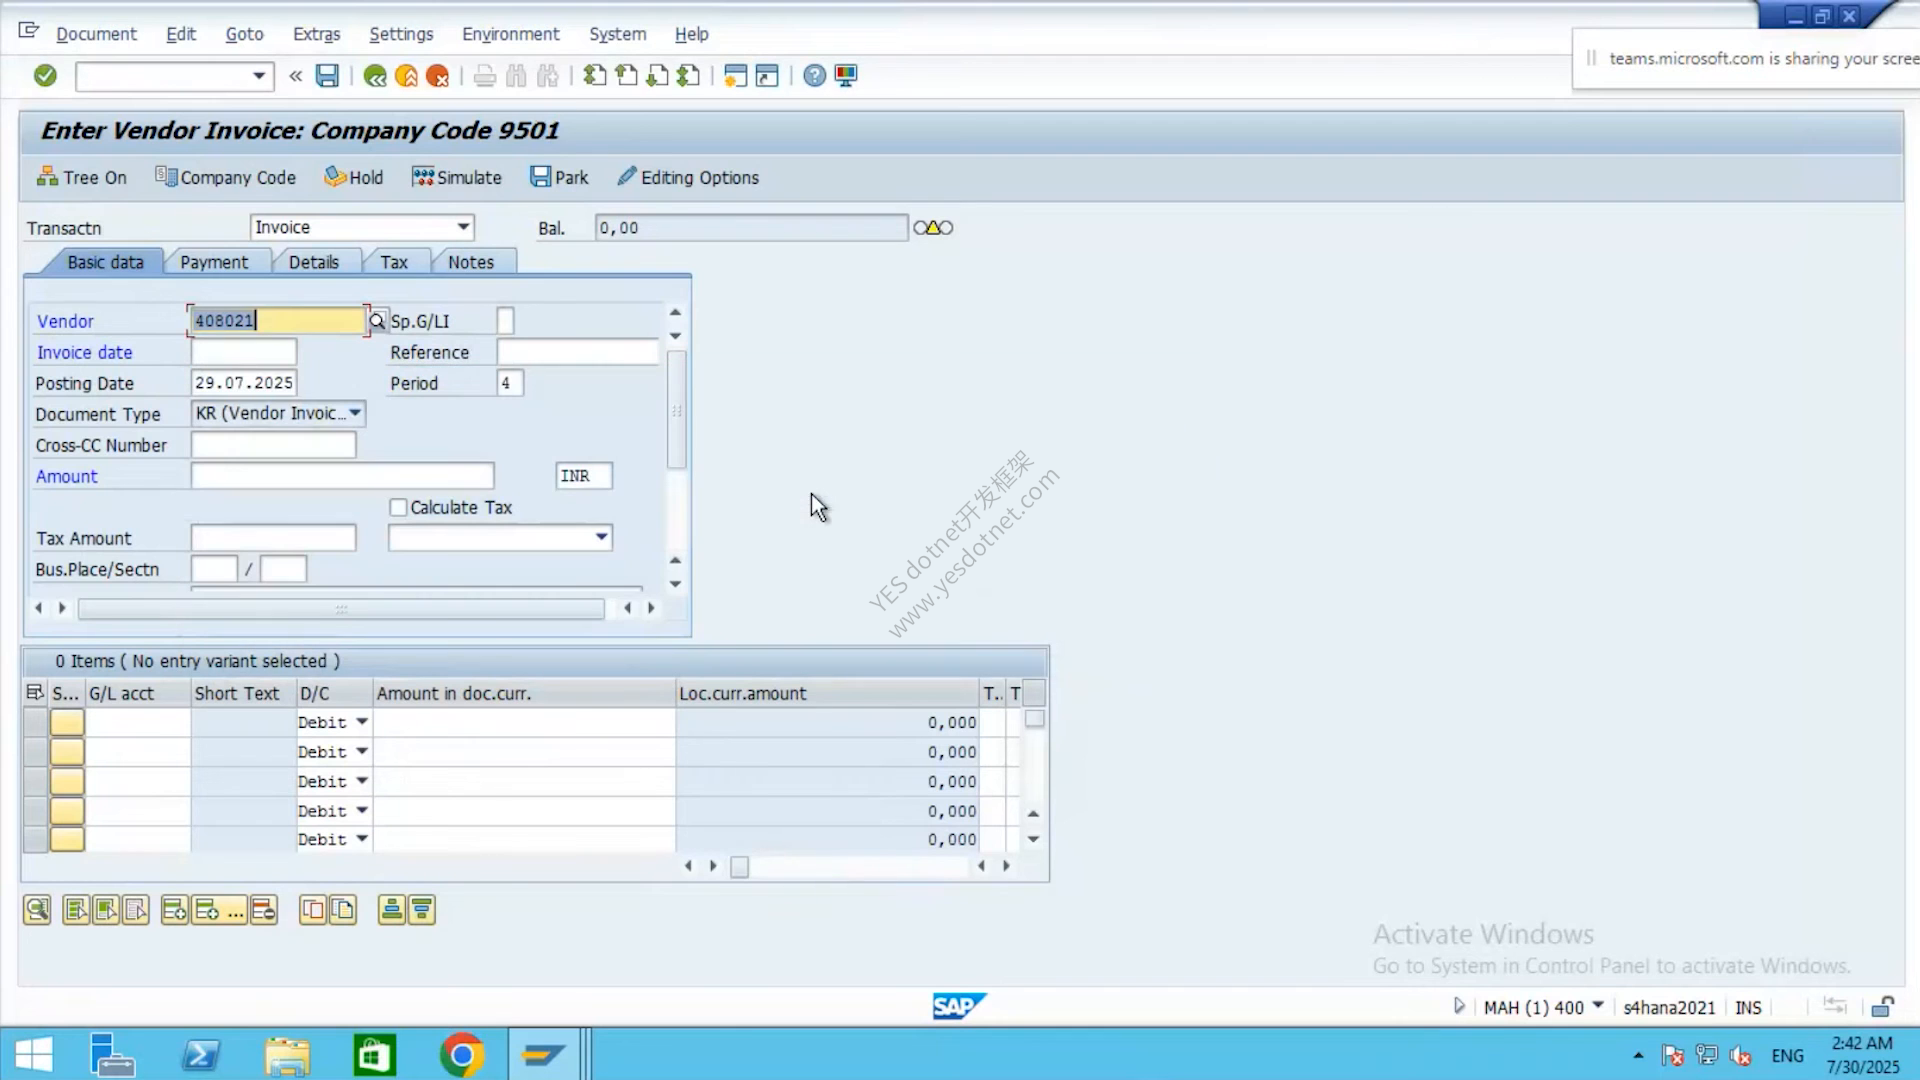Viewport: 1920px width, 1080px height.
Task: Expand the Transactn Invoice dropdown
Action: pos(463,227)
